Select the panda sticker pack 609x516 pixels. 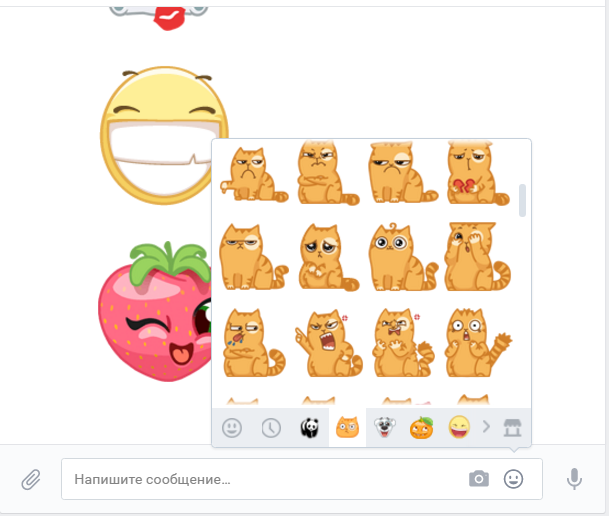[310, 428]
